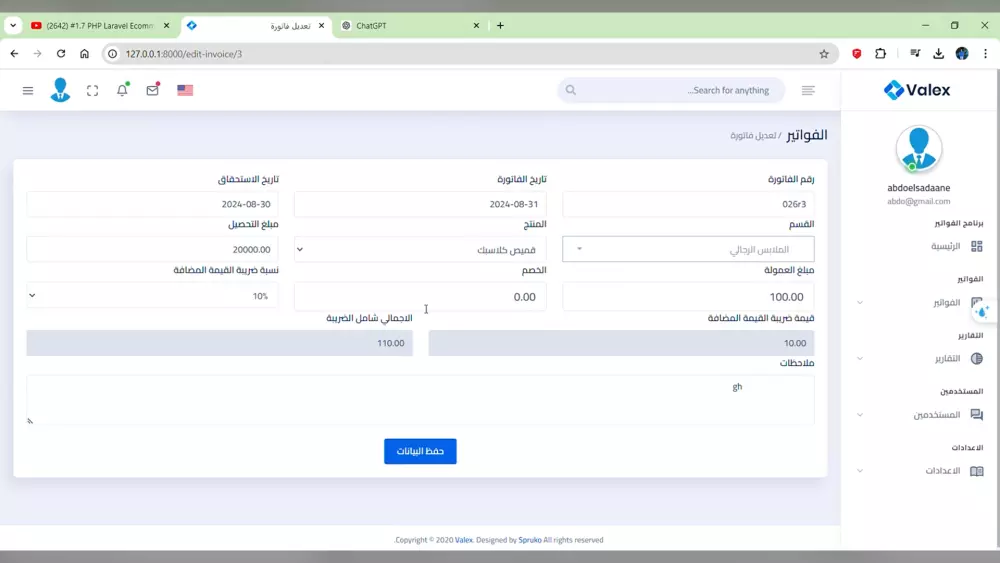The image size is (1000, 563).
Task: Open the المنتج product dropdown
Action: (420, 249)
